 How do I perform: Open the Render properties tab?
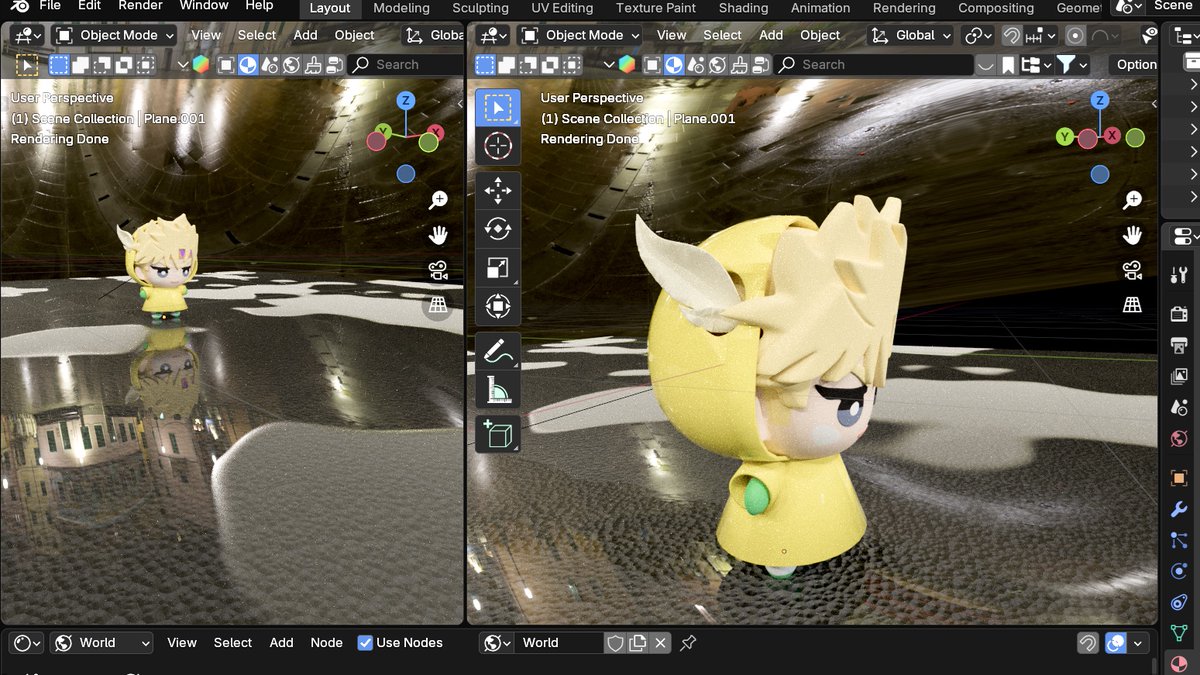[x=1179, y=313]
